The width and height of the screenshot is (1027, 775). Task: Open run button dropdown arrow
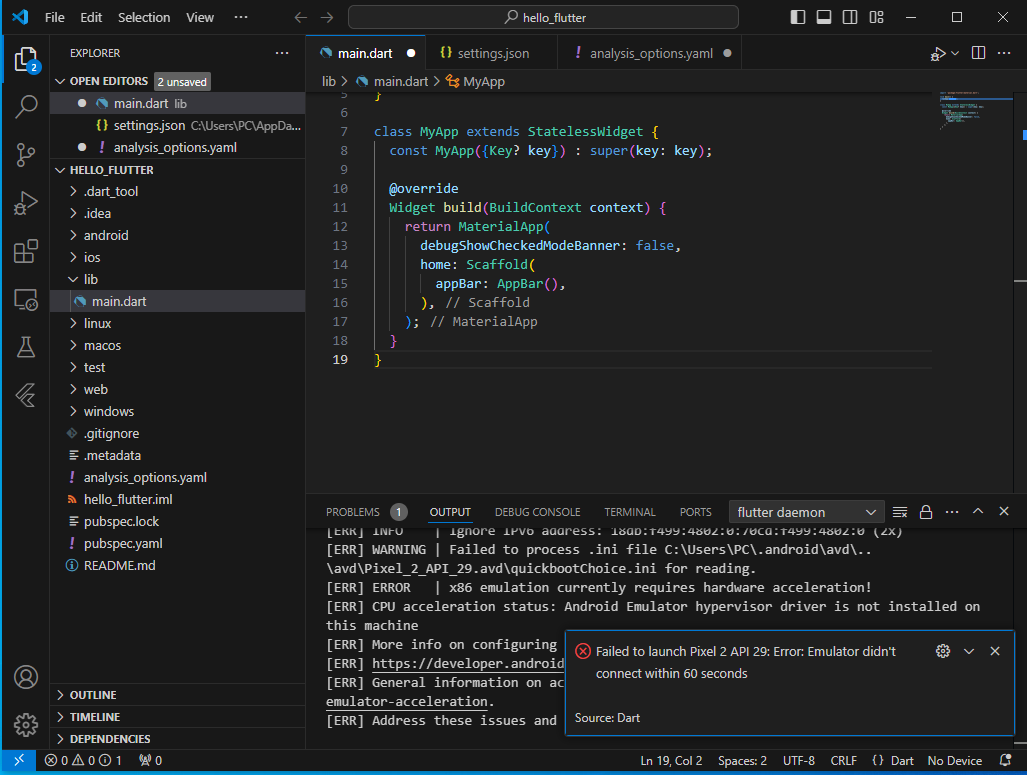(955, 54)
